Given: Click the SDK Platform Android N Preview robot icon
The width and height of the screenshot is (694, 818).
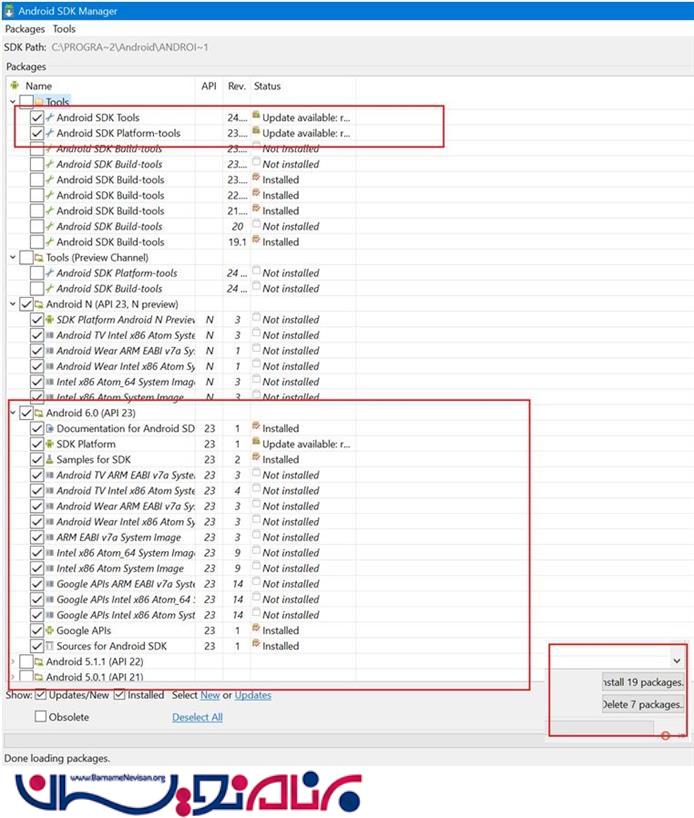Looking at the screenshot, I should (x=50, y=320).
